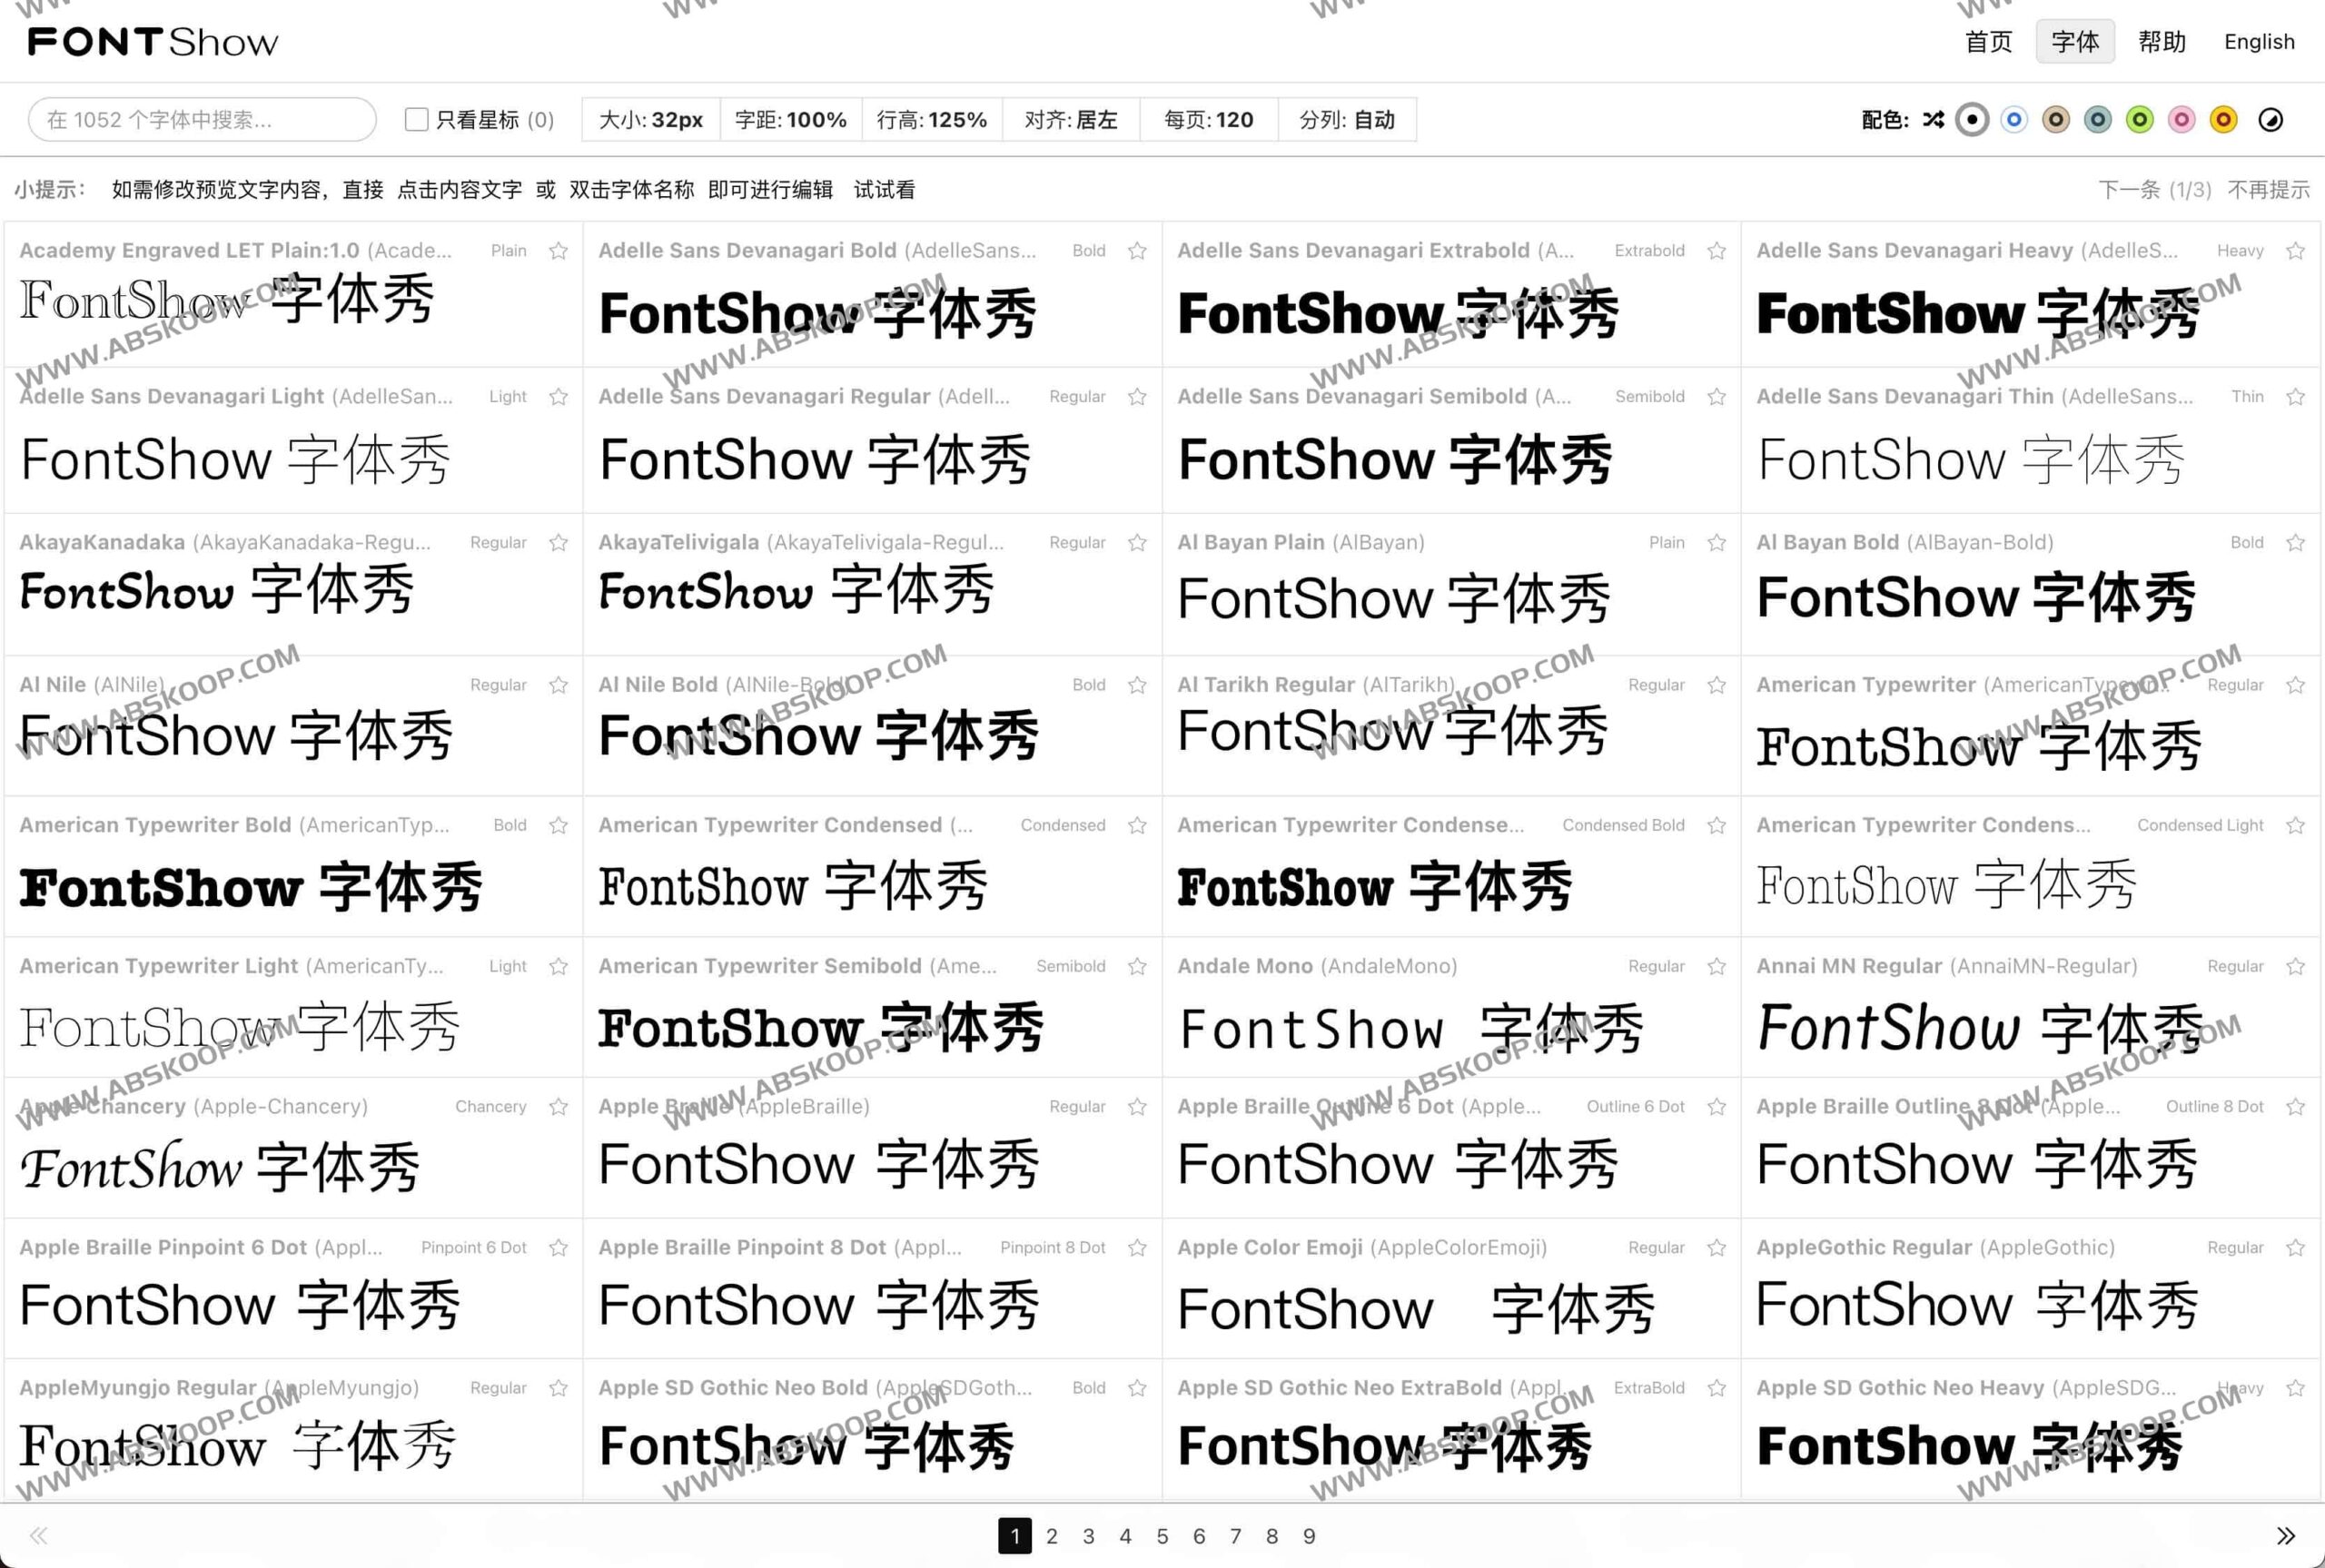Viewport: 2325px width, 1568px height.
Task: Star Adelle Sans Devanagari Light font
Action: coord(559,397)
